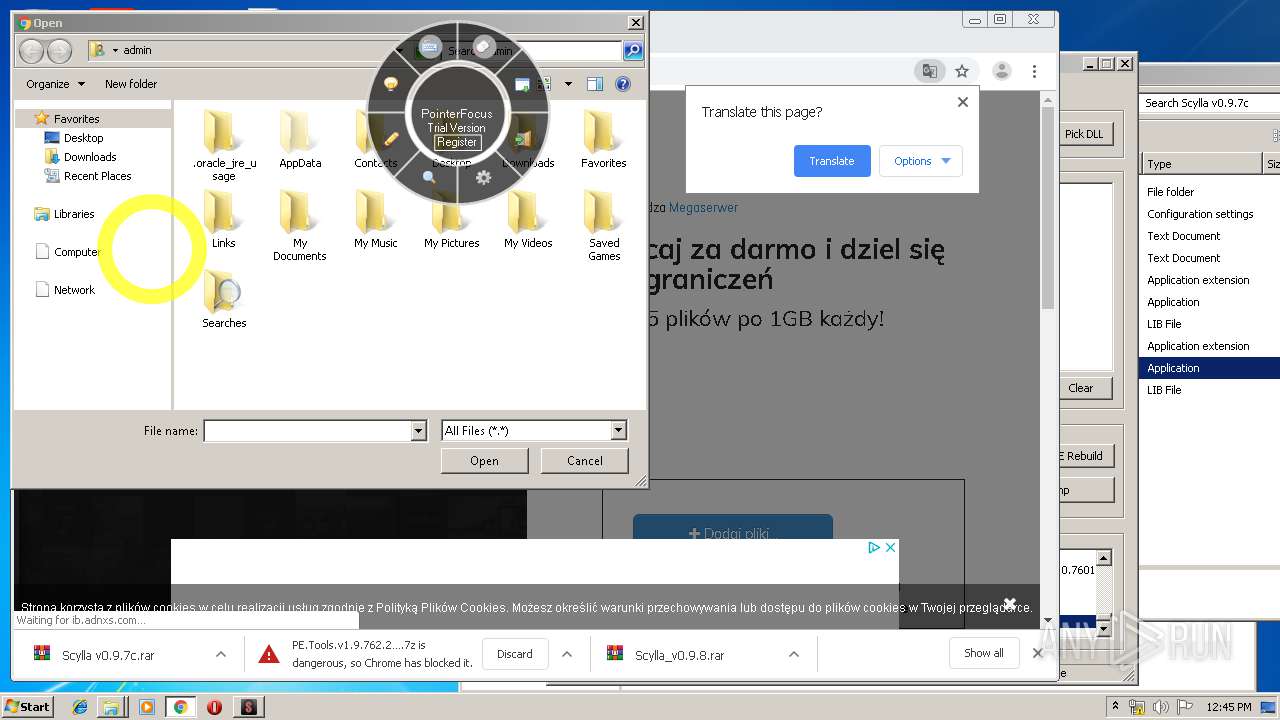The width and height of the screenshot is (1280, 720).
Task: Dismiss the cookie notice with X
Action: pos(1010,603)
